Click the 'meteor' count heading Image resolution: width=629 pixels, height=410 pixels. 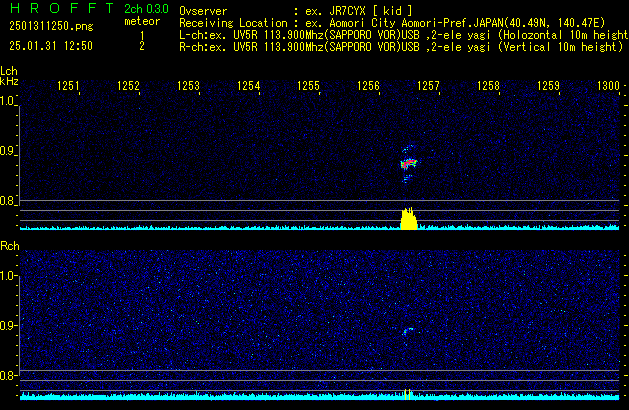(x=142, y=21)
